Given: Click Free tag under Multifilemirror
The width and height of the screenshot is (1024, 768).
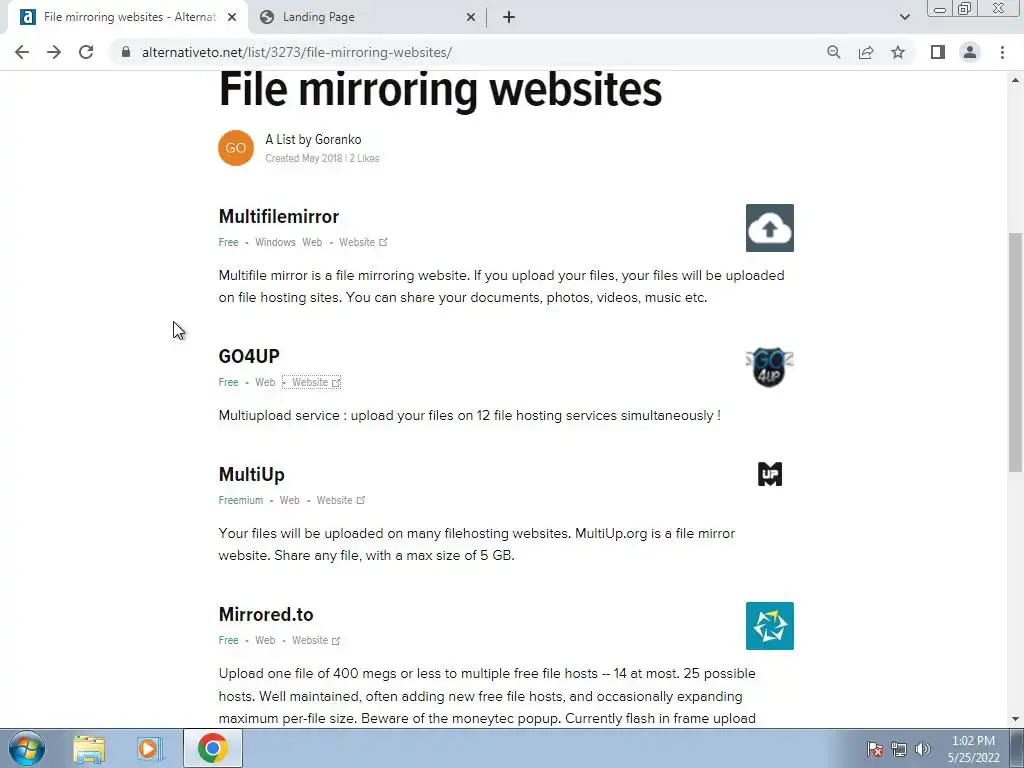Looking at the screenshot, I should click(229, 242).
